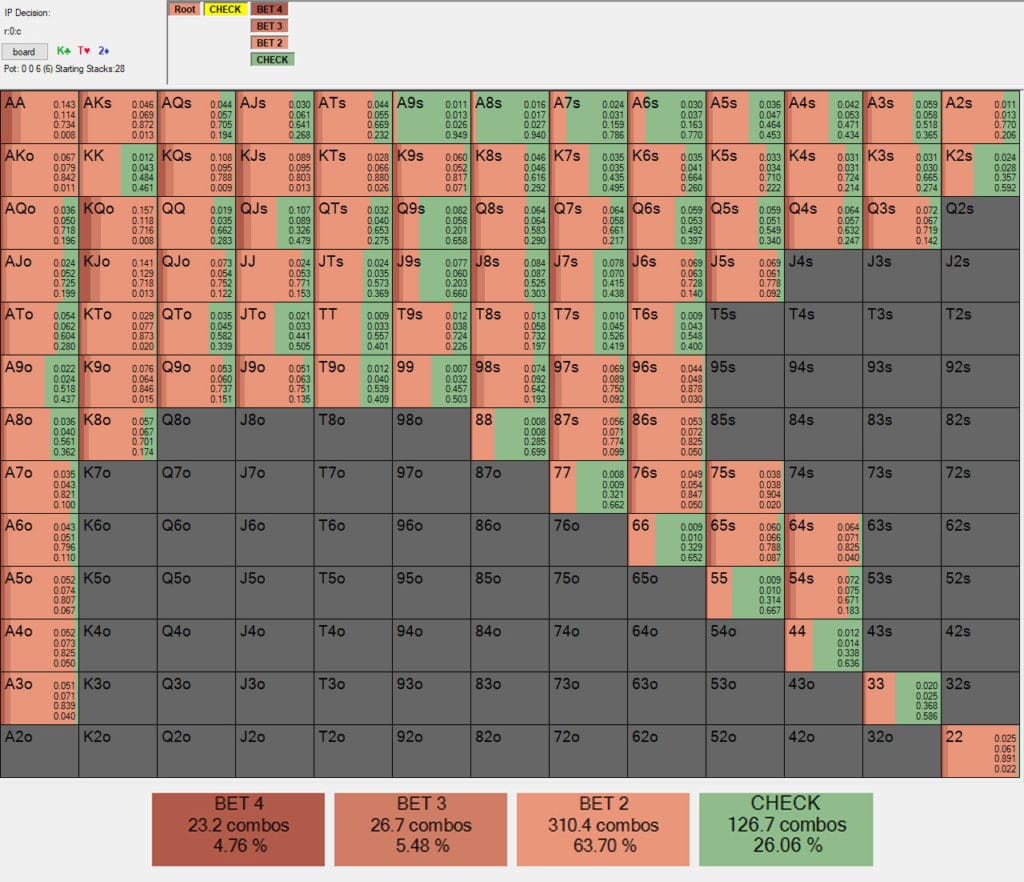Click the BET 3 26.7 combos summary box
Image resolution: width=1024 pixels, height=882 pixels.
pos(420,829)
